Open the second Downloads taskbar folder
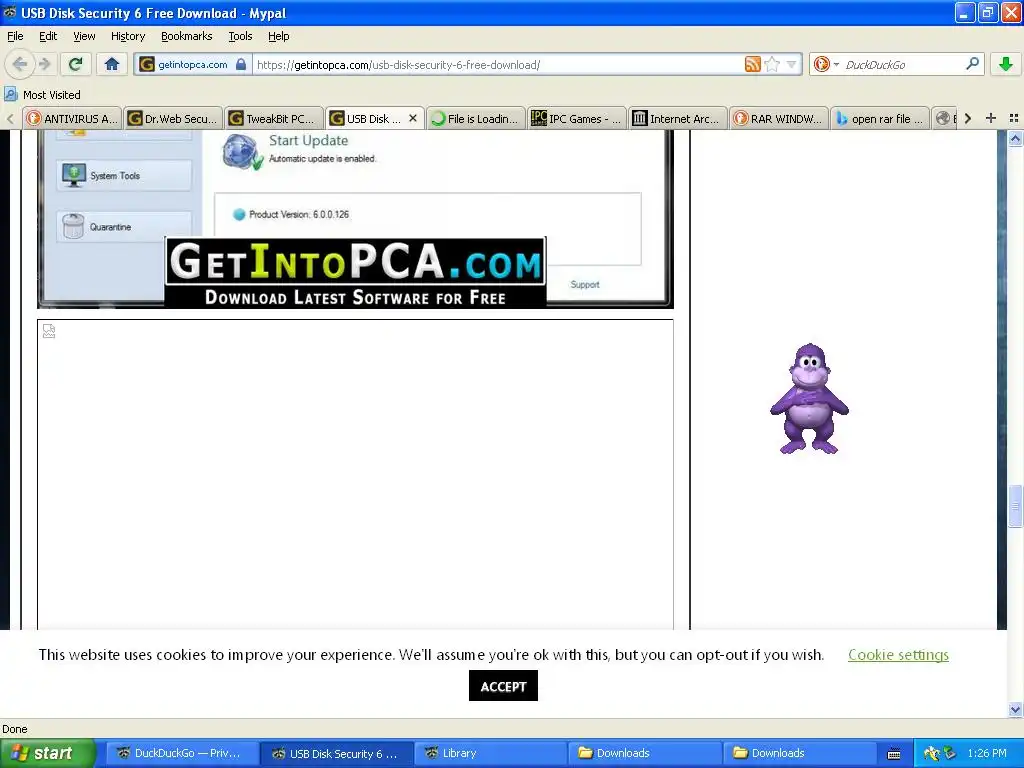 (801, 753)
